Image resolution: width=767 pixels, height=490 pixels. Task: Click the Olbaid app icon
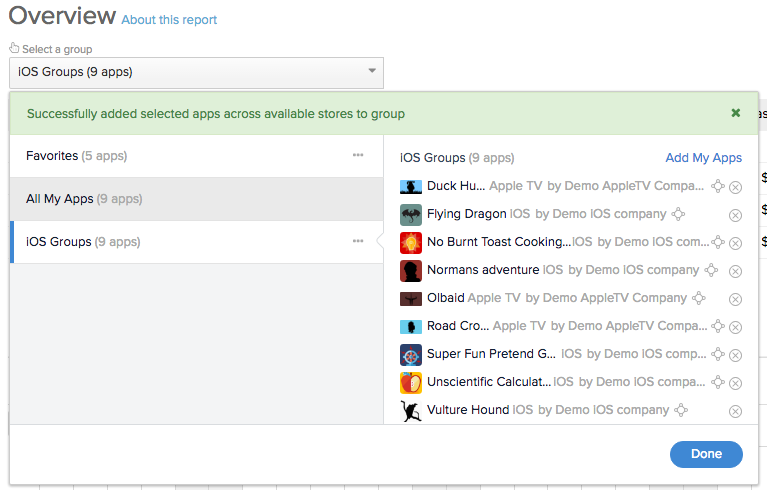pos(411,299)
